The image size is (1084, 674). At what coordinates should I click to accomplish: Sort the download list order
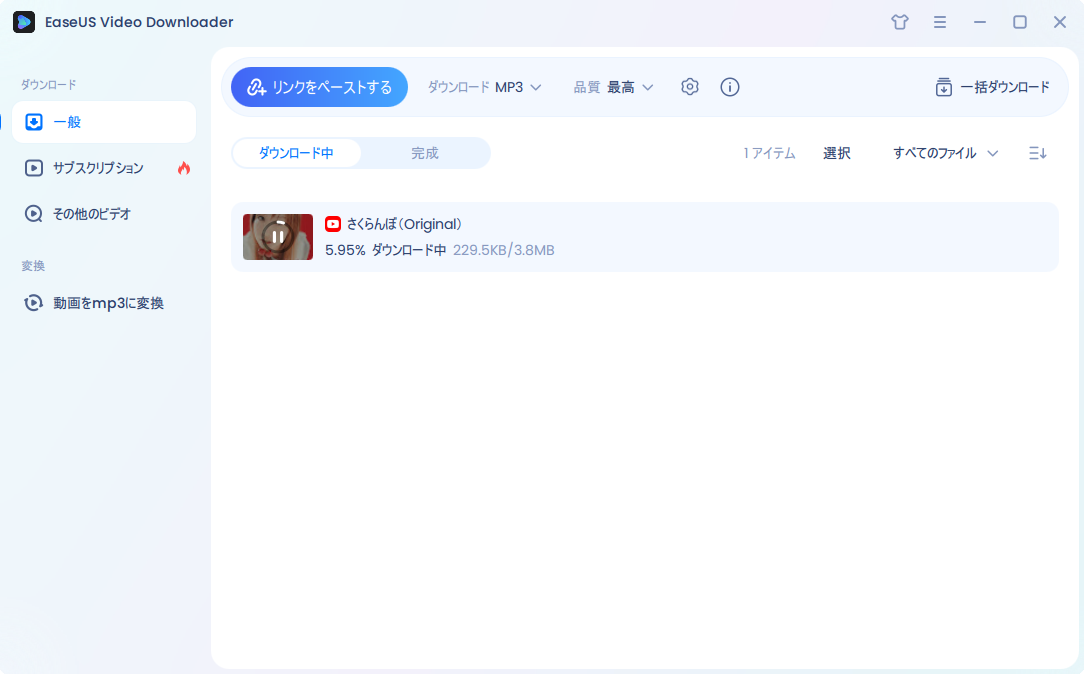point(1037,153)
